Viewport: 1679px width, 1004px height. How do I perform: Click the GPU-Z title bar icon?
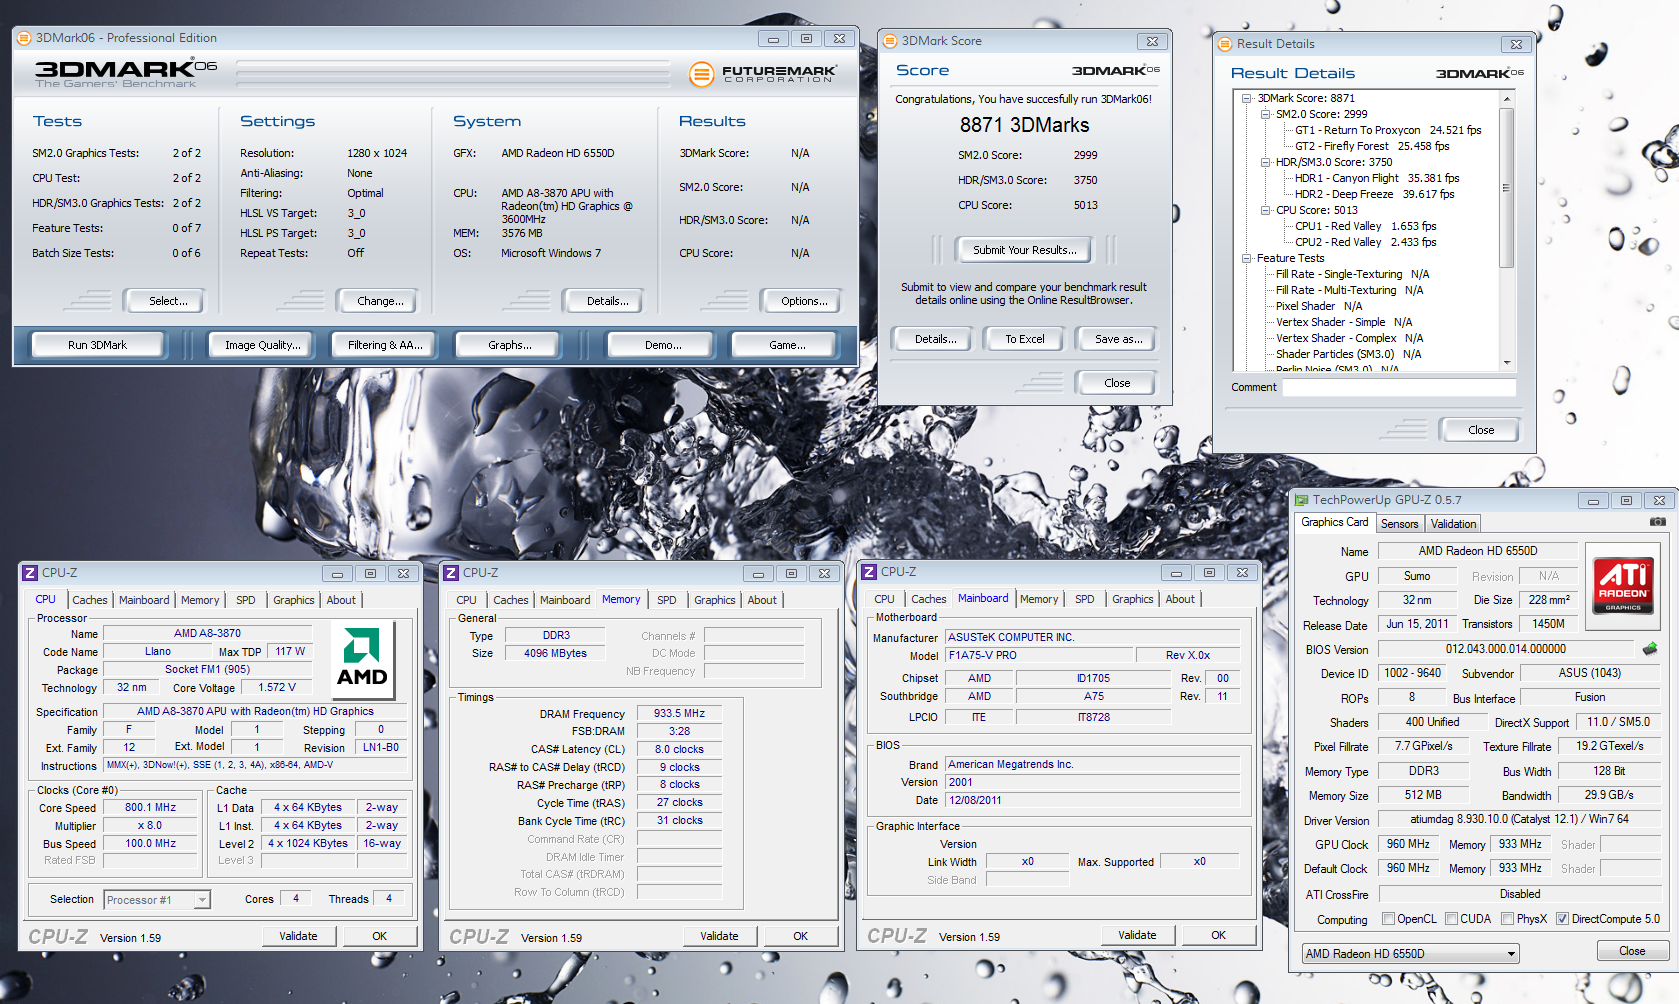pos(1301,500)
